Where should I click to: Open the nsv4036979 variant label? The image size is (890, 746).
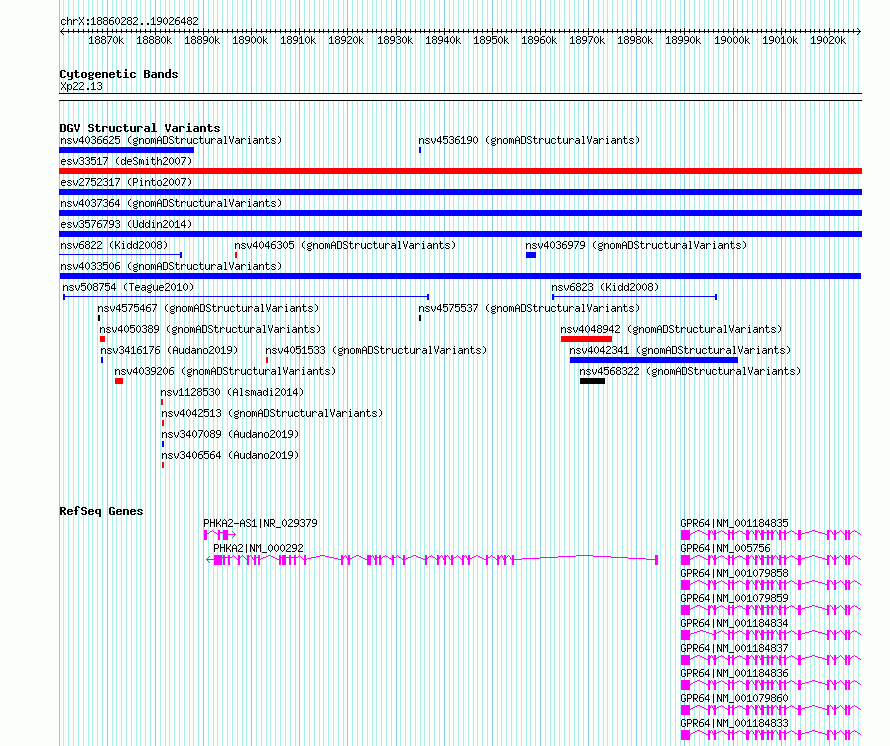pyautogui.click(x=636, y=245)
